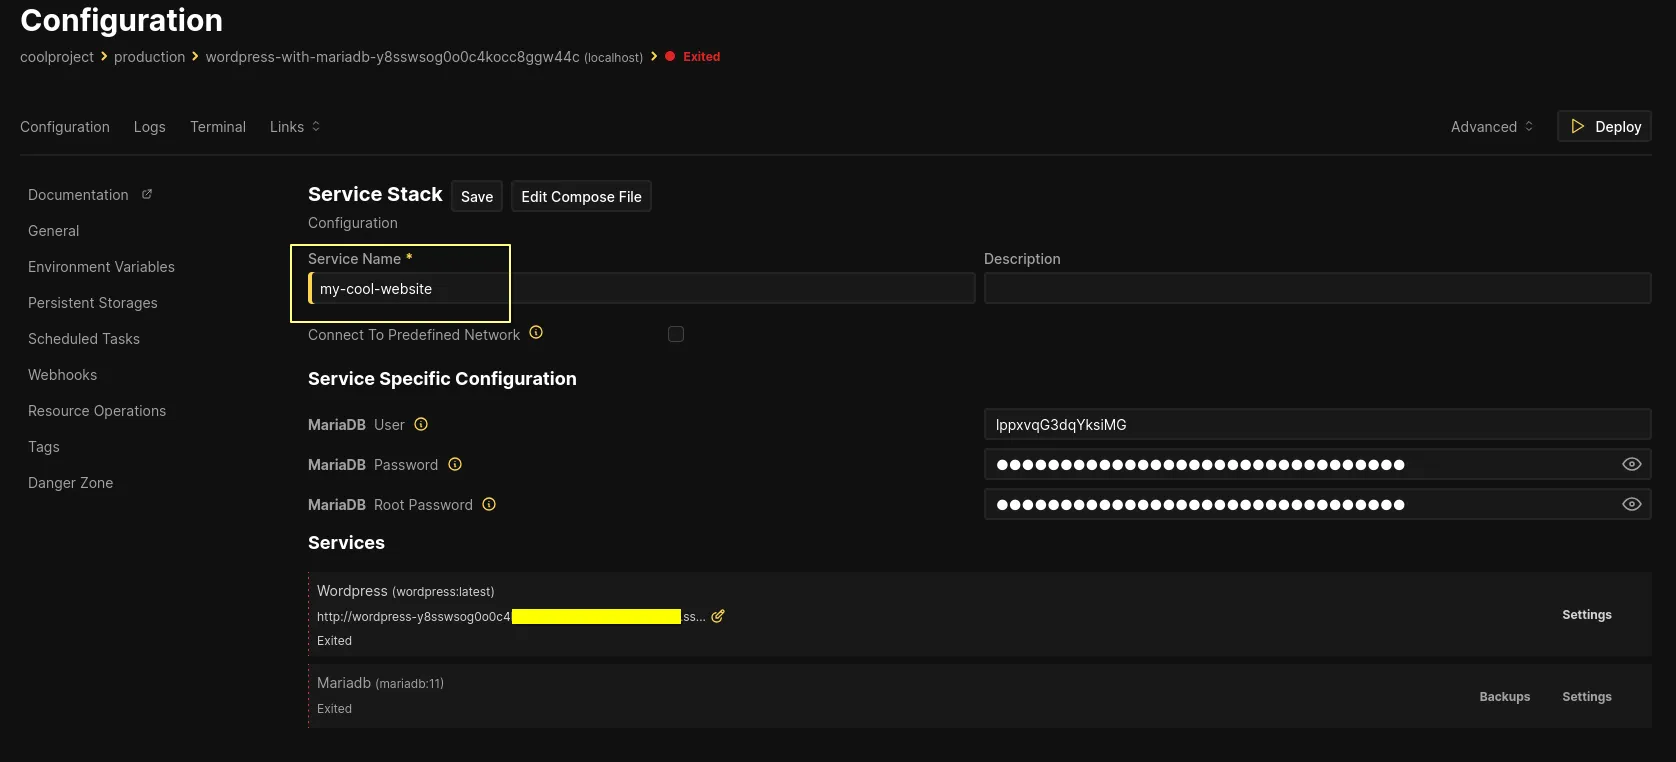Expand the Links dropdown
Screen dimensions: 1676x762
coord(295,127)
